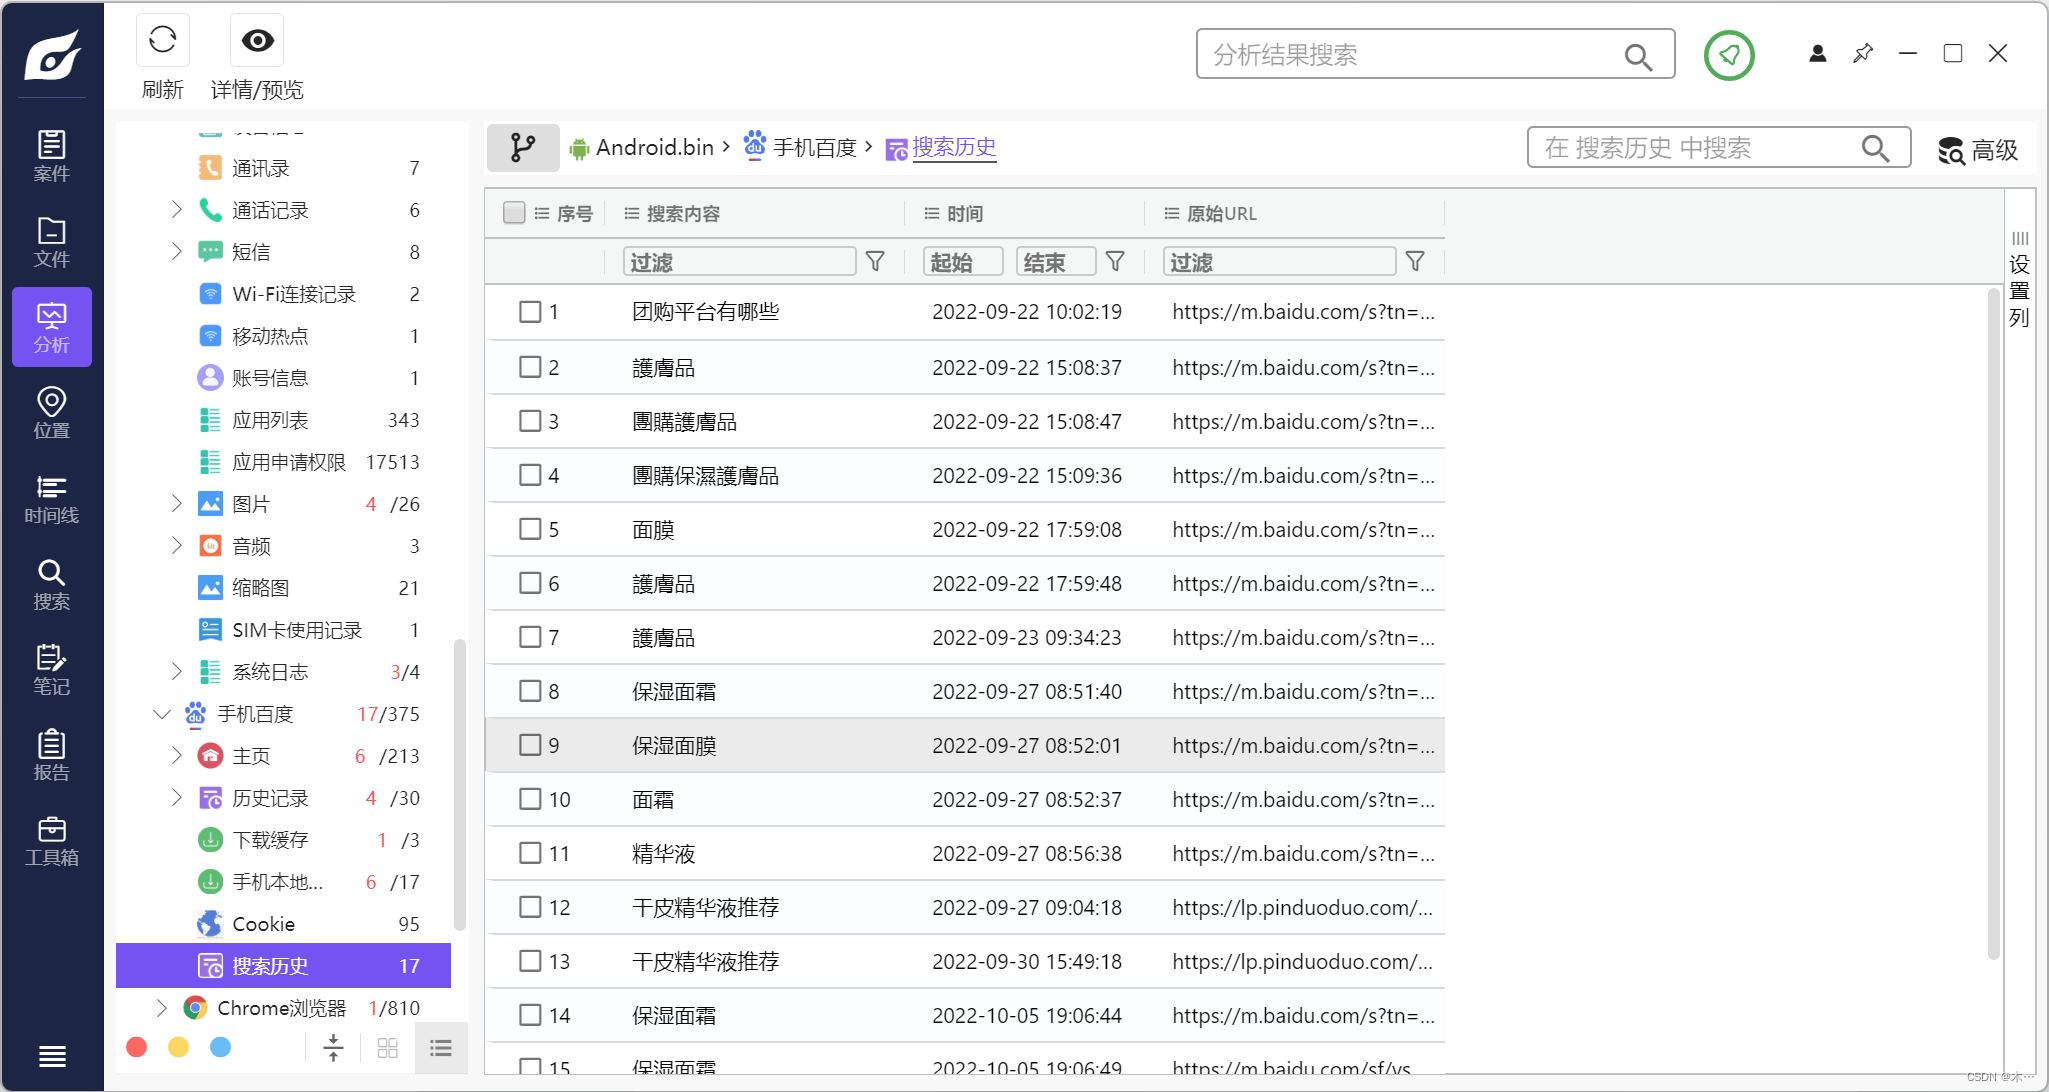Click the filter funnel for 搜索内容 column

click(875, 262)
